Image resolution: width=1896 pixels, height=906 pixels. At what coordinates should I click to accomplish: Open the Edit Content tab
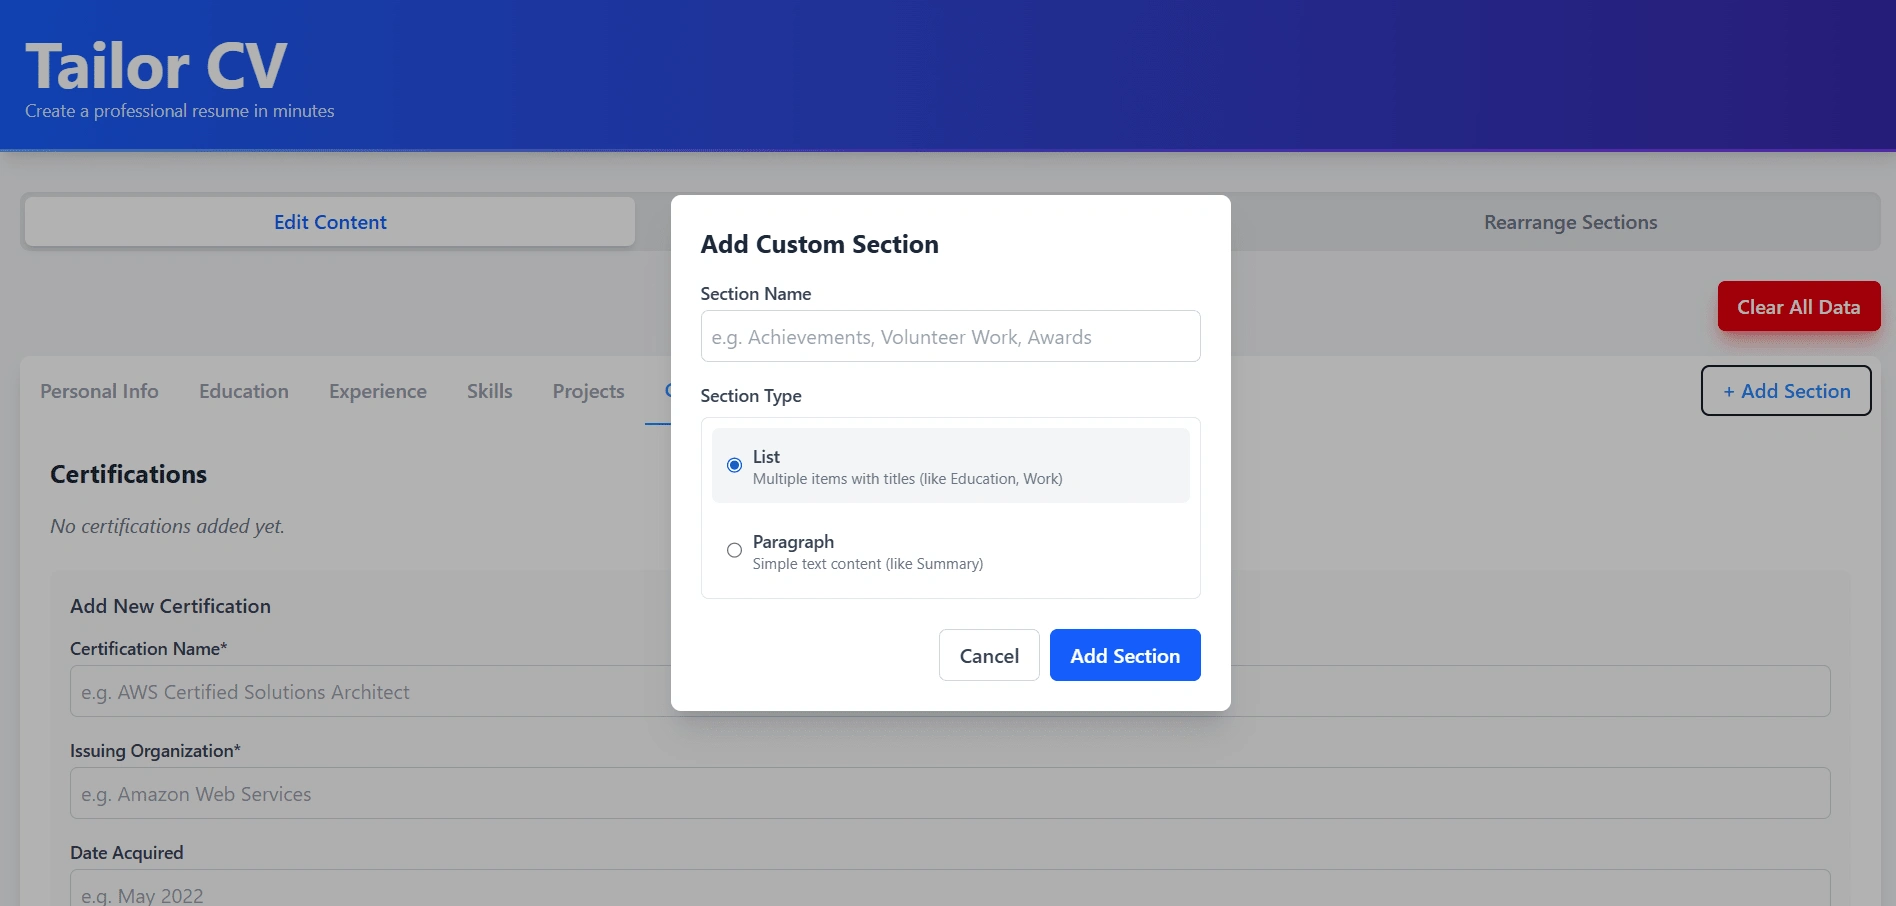(330, 222)
